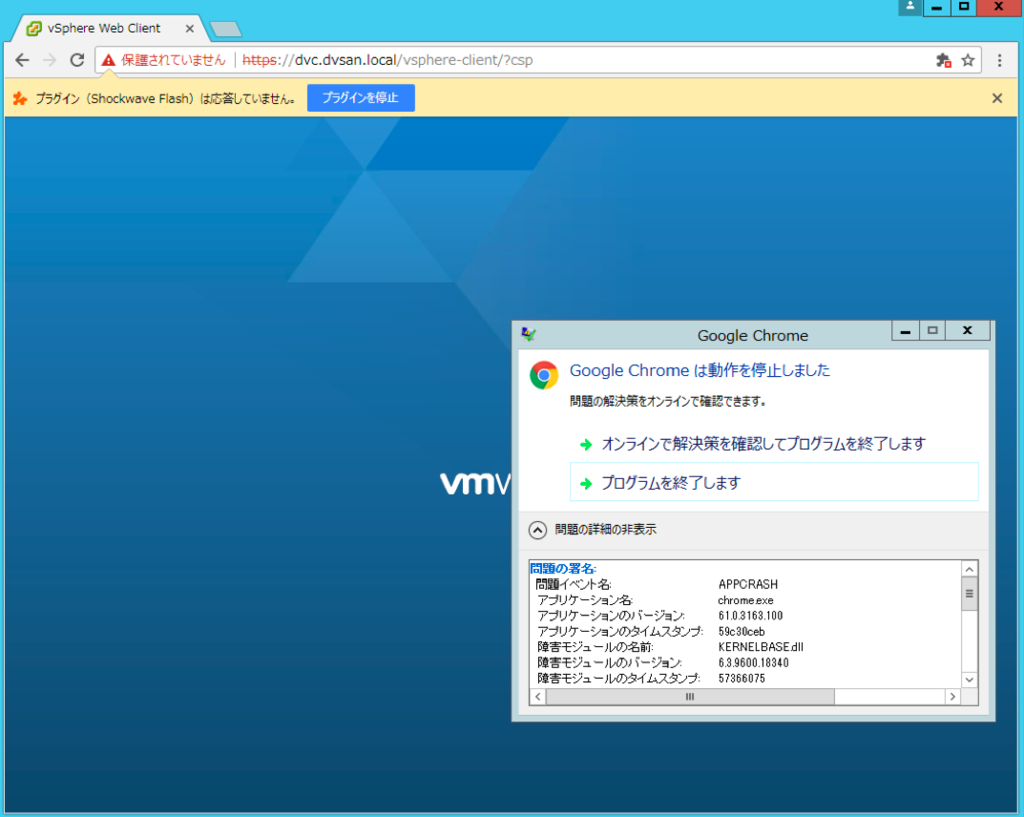This screenshot has height=817, width=1024.
Task: Click the plugin puzzle icon in infobar
Action: pyautogui.click(x=20, y=98)
